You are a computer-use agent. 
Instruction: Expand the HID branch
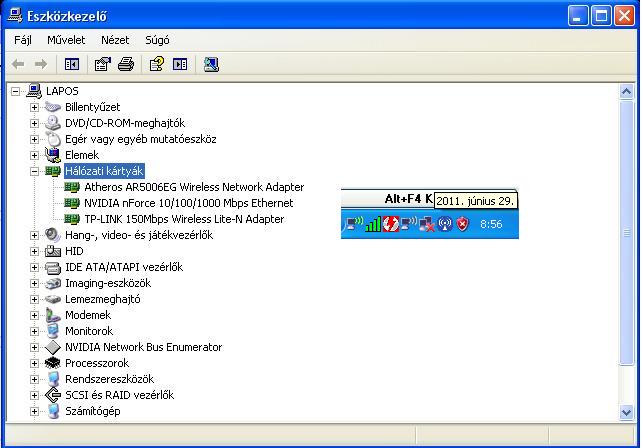tap(34, 251)
